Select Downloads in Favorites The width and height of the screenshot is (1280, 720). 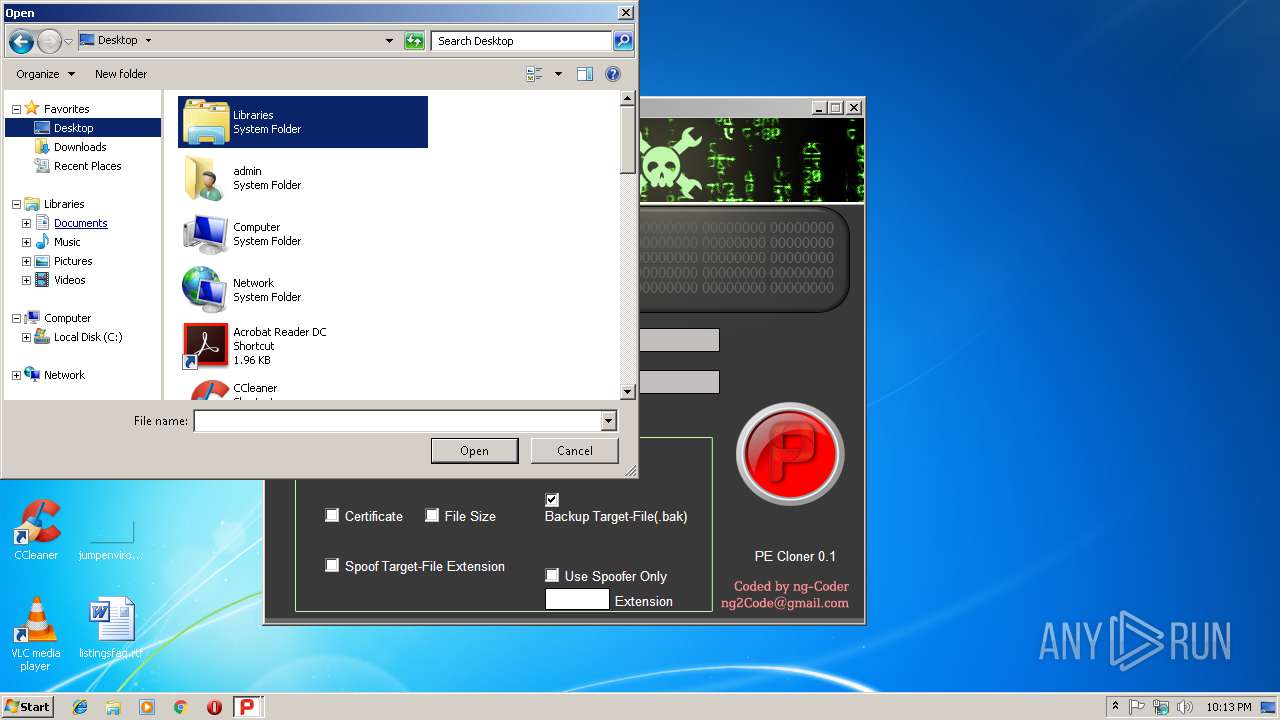tap(80, 147)
